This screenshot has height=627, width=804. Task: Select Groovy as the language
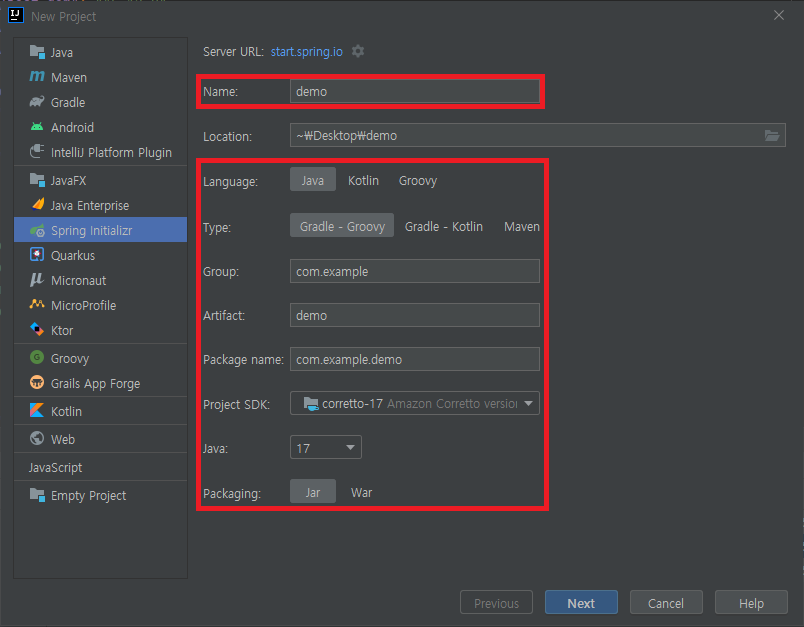418,180
